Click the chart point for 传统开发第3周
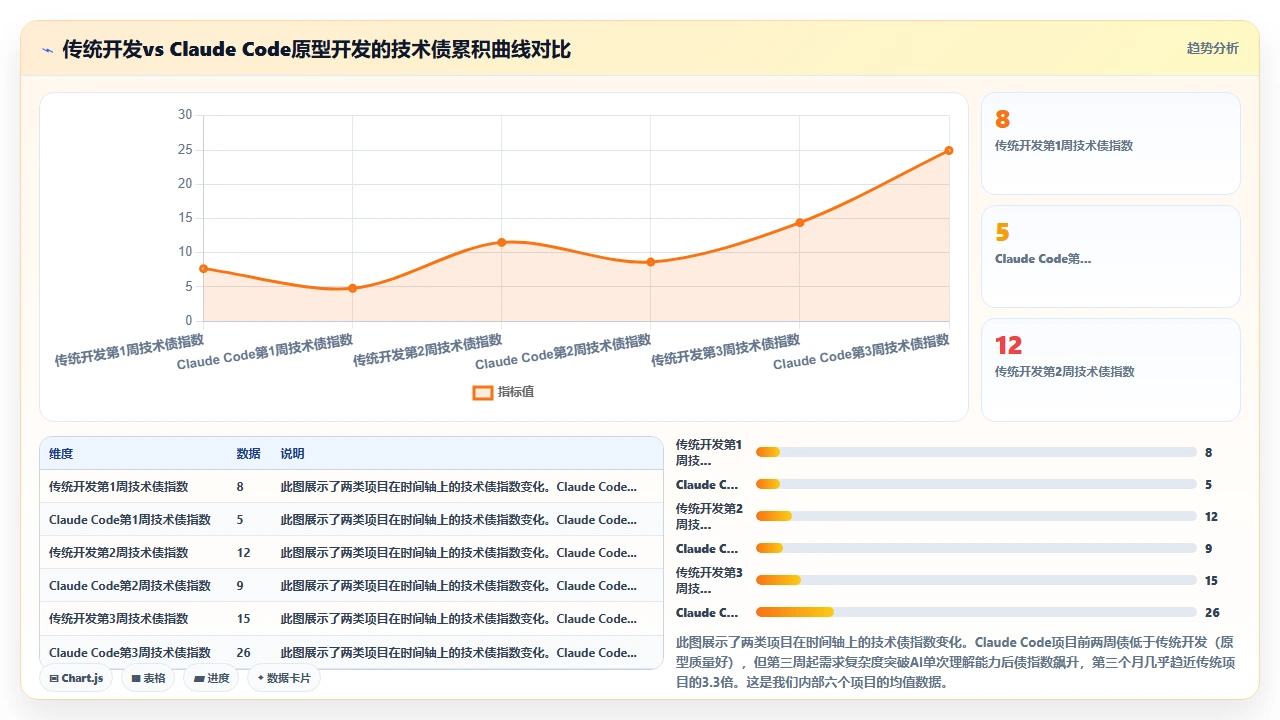Image resolution: width=1280 pixels, height=720 pixels. [x=799, y=222]
